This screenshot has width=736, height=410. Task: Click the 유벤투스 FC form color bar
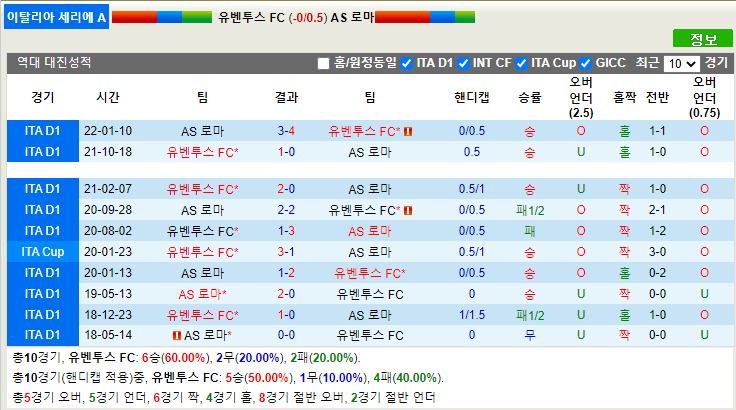(162, 17)
